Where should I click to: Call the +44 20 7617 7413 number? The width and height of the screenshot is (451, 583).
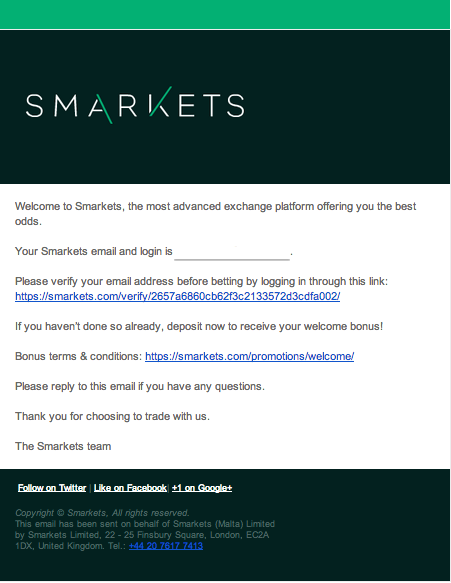pyautogui.click(x=166, y=546)
